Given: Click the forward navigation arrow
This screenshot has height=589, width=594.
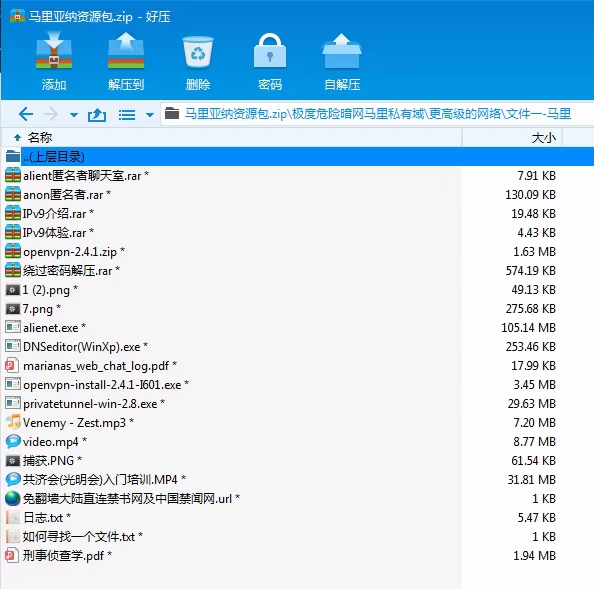Looking at the screenshot, I should coord(51,114).
